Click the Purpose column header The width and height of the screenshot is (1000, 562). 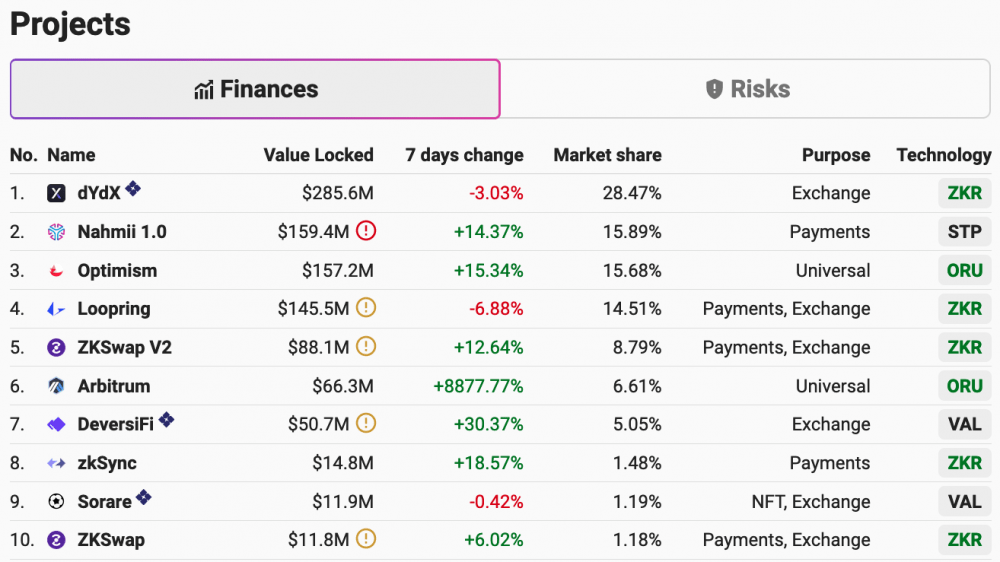[x=836, y=155]
